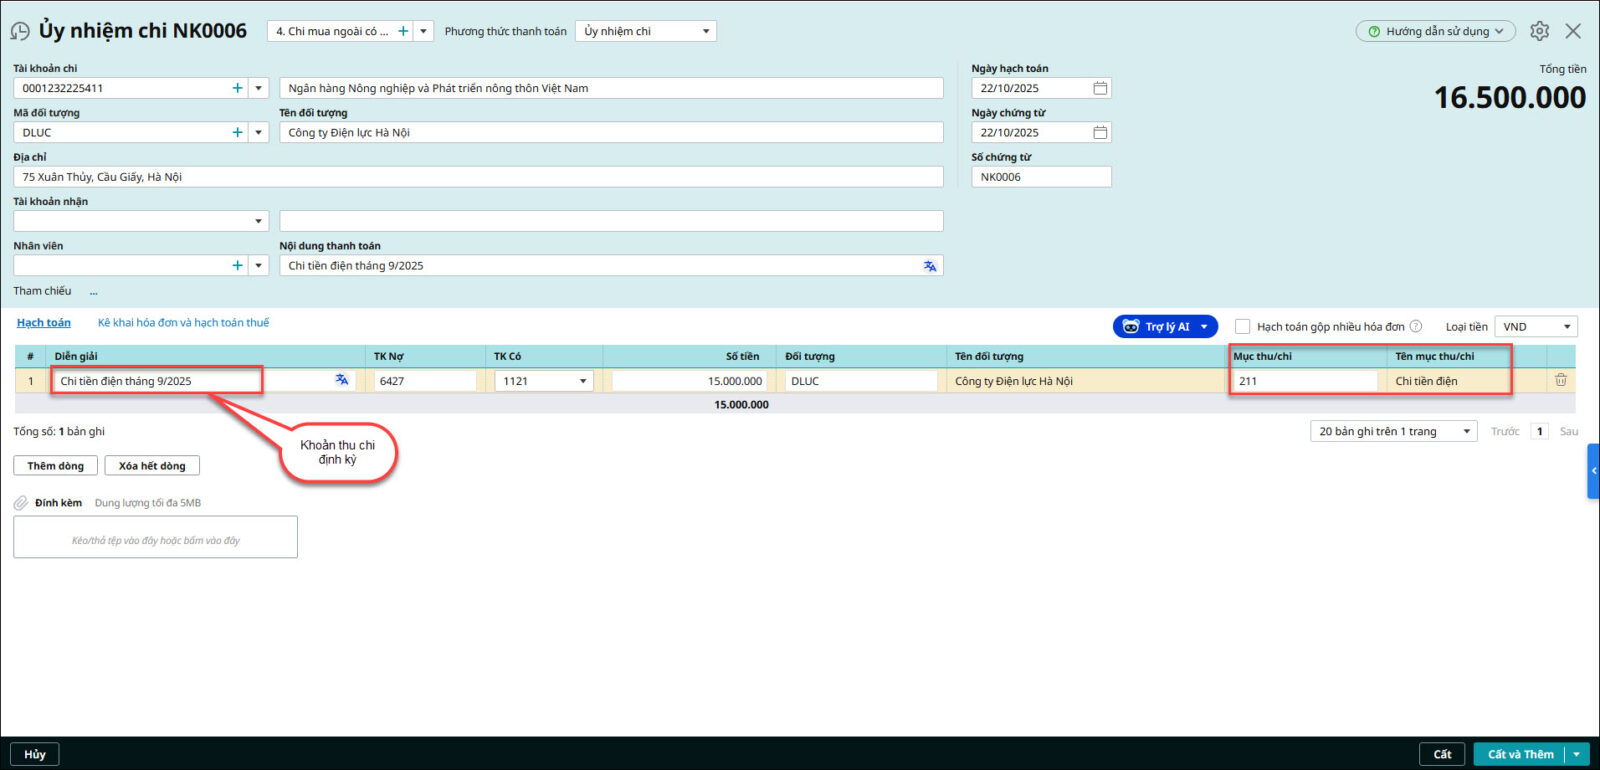Image resolution: width=1600 pixels, height=770 pixels.
Task: Click the attachment paperclip icon
Action: (21, 503)
